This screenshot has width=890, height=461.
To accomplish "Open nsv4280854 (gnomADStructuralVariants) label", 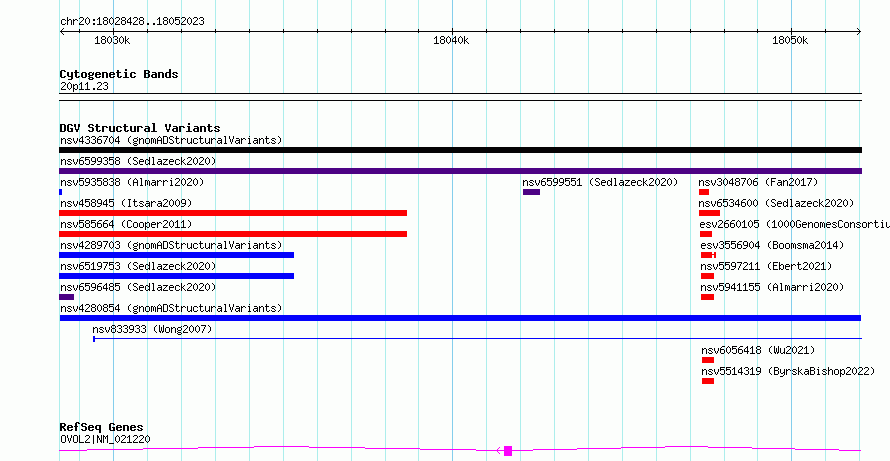I will click(171, 308).
